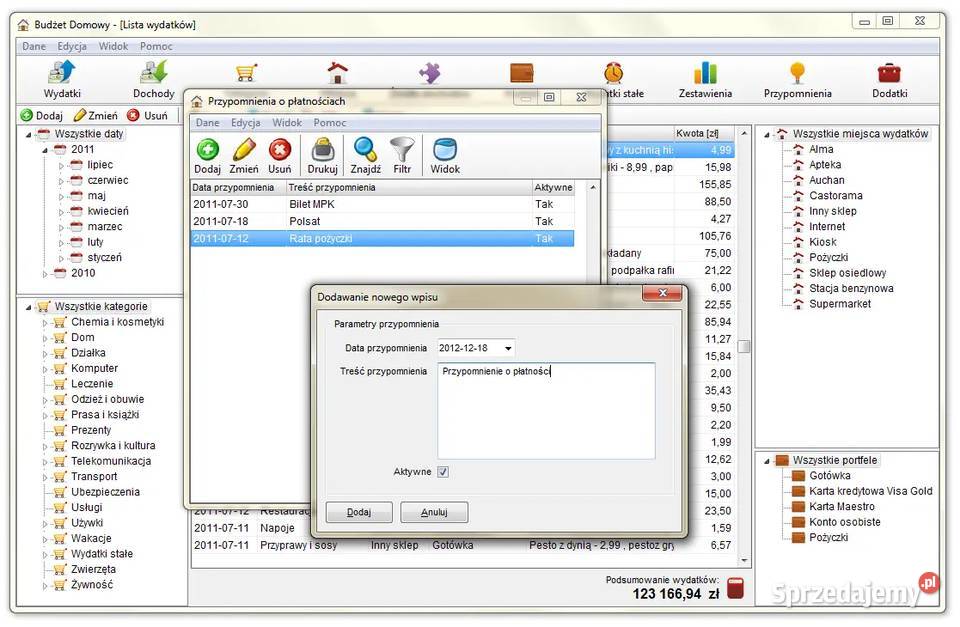Click the Treść przypomnienia text field

click(x=546, y=410)
